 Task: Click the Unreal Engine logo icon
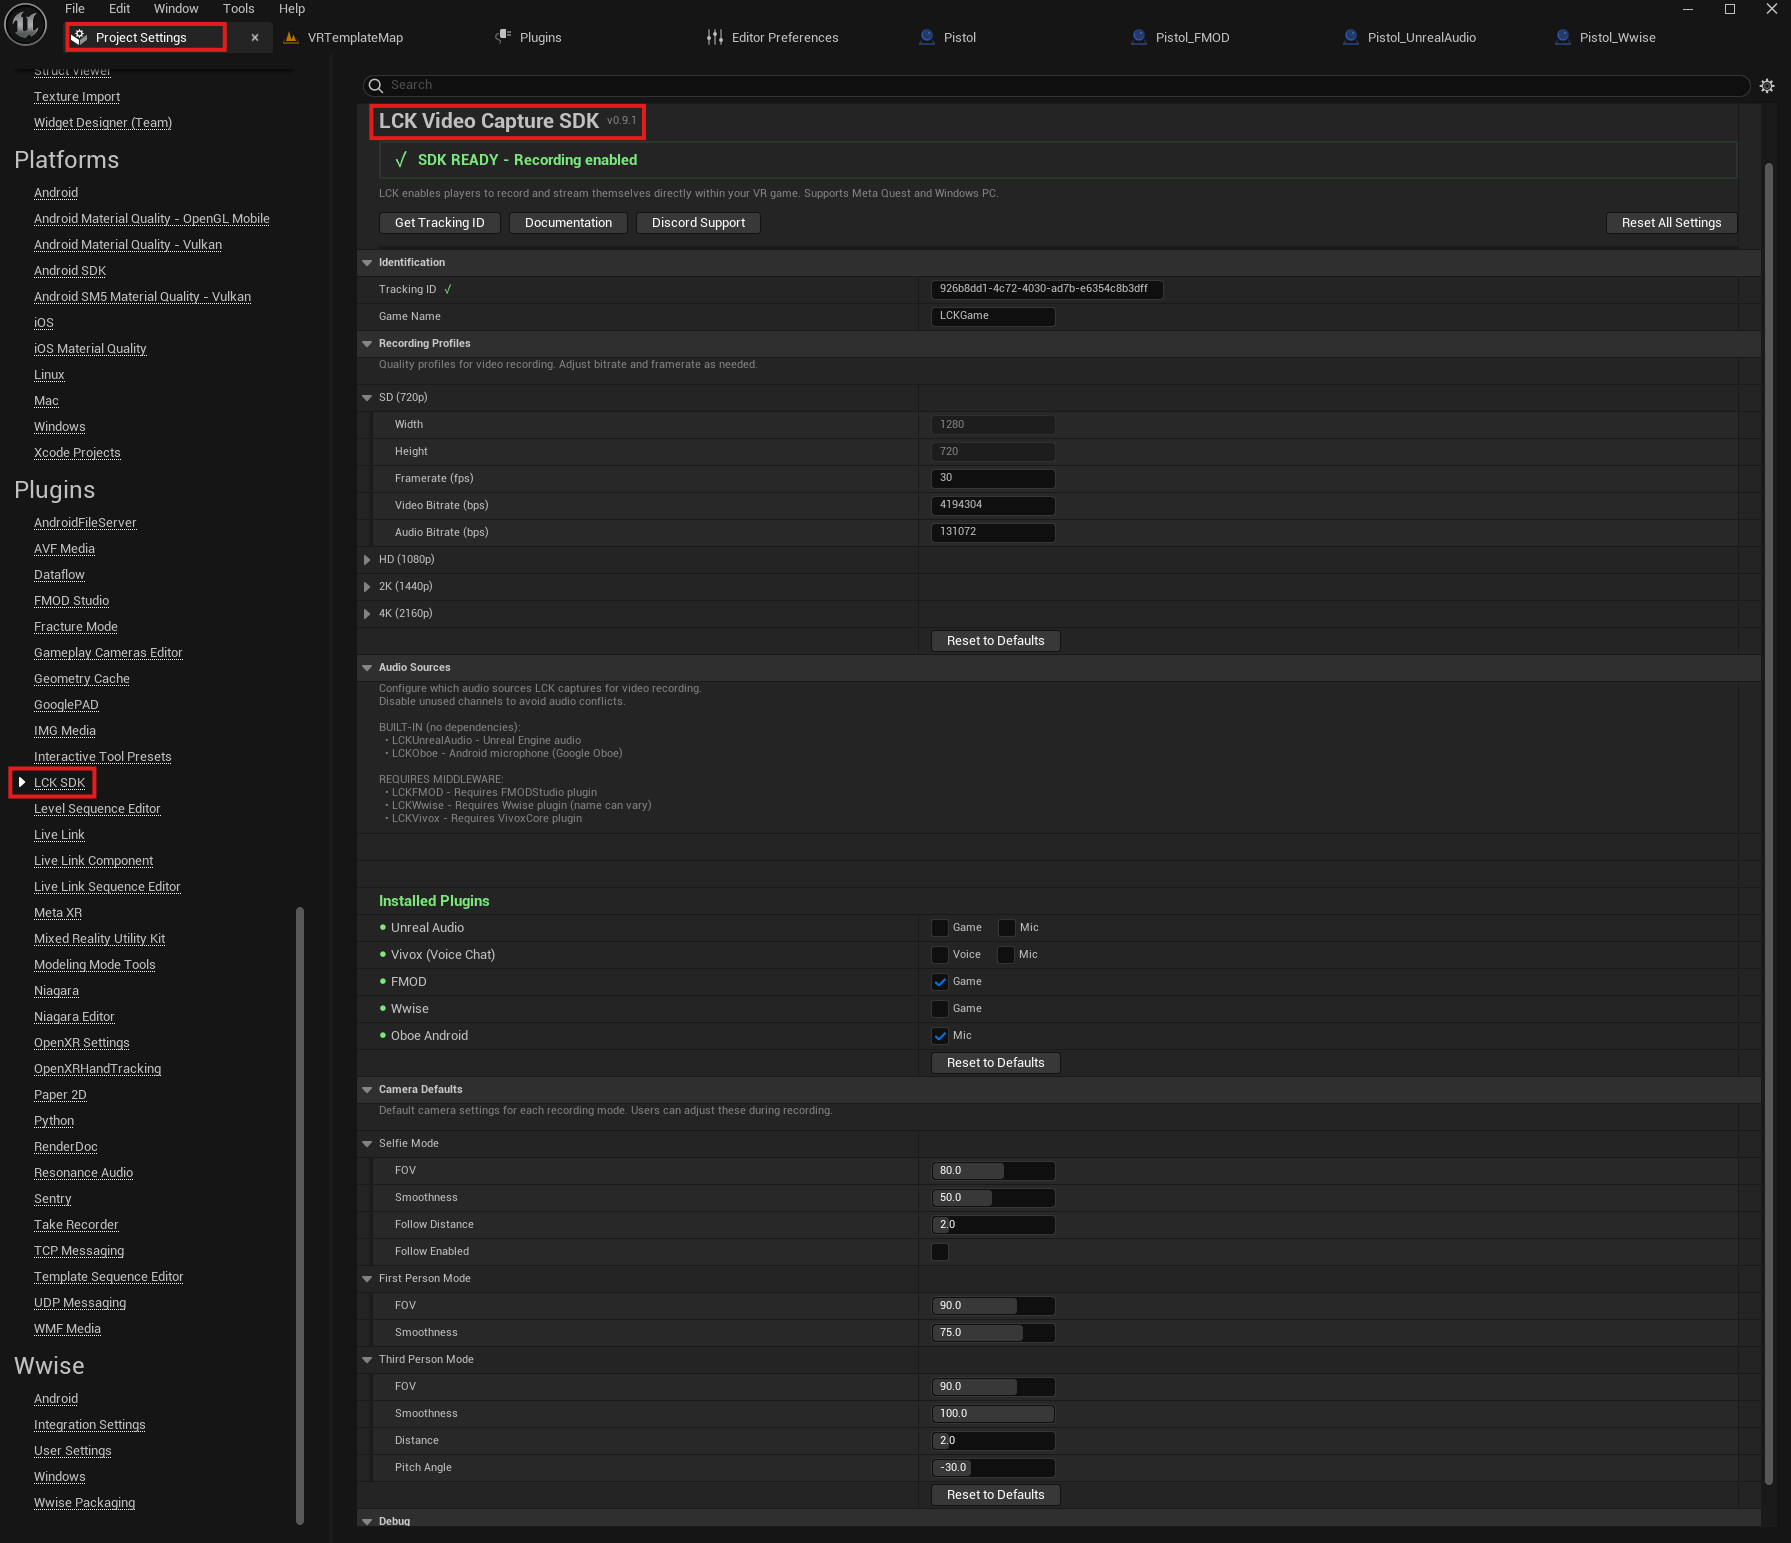(x=26, y=24)
